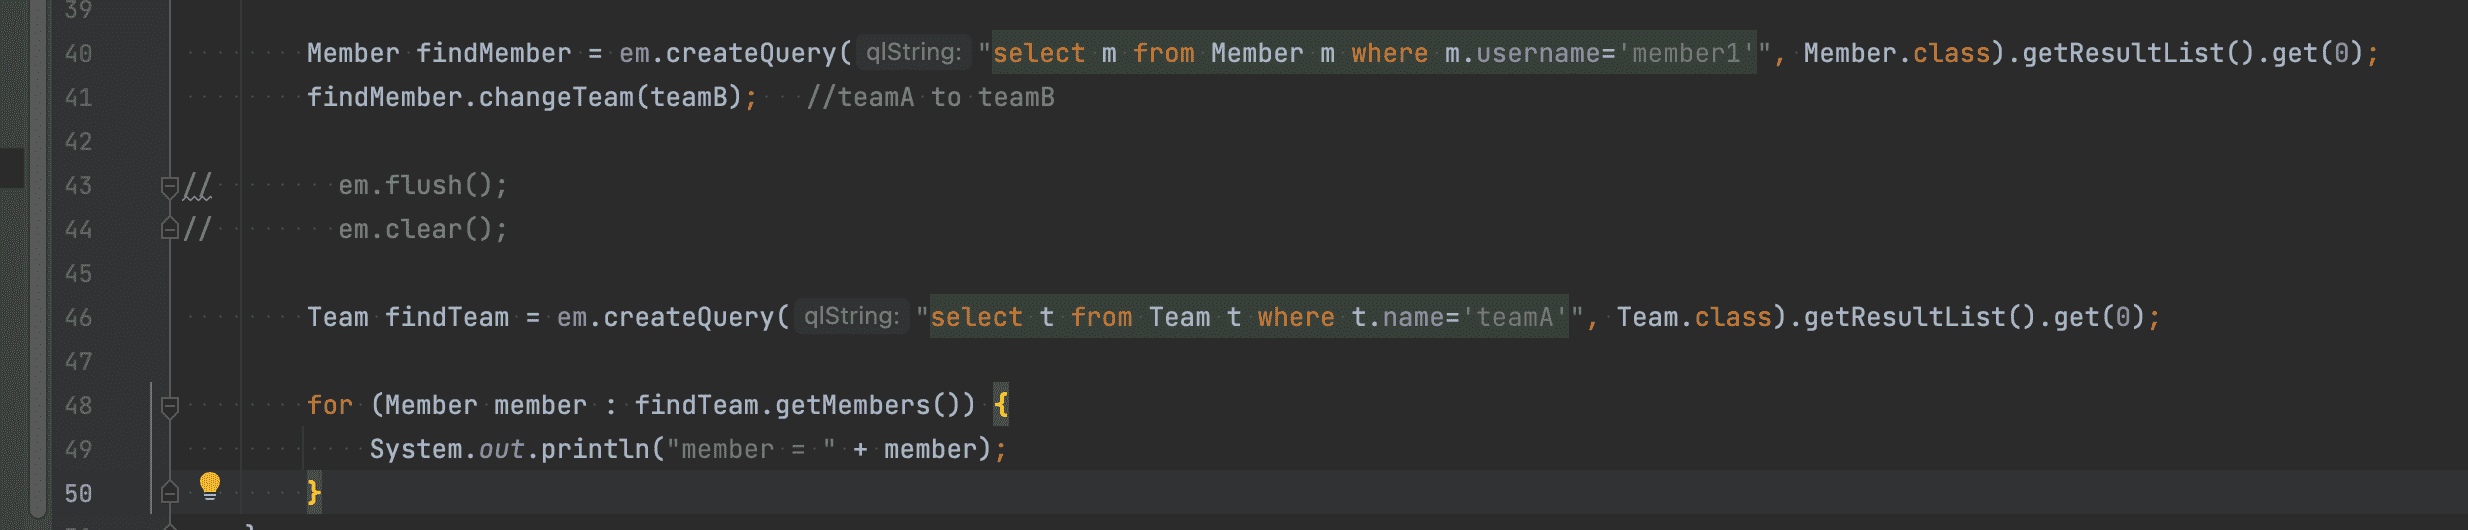This screenshot has height=530, width=2468.
Task: Click line number 40 in the gutter
Action: pos(78,54)
